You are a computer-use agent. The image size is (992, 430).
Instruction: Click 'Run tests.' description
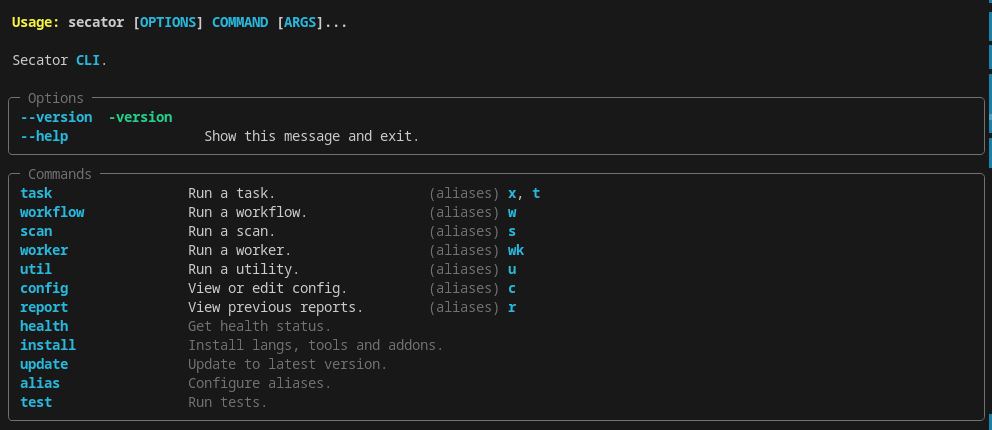tap(228, 402)
